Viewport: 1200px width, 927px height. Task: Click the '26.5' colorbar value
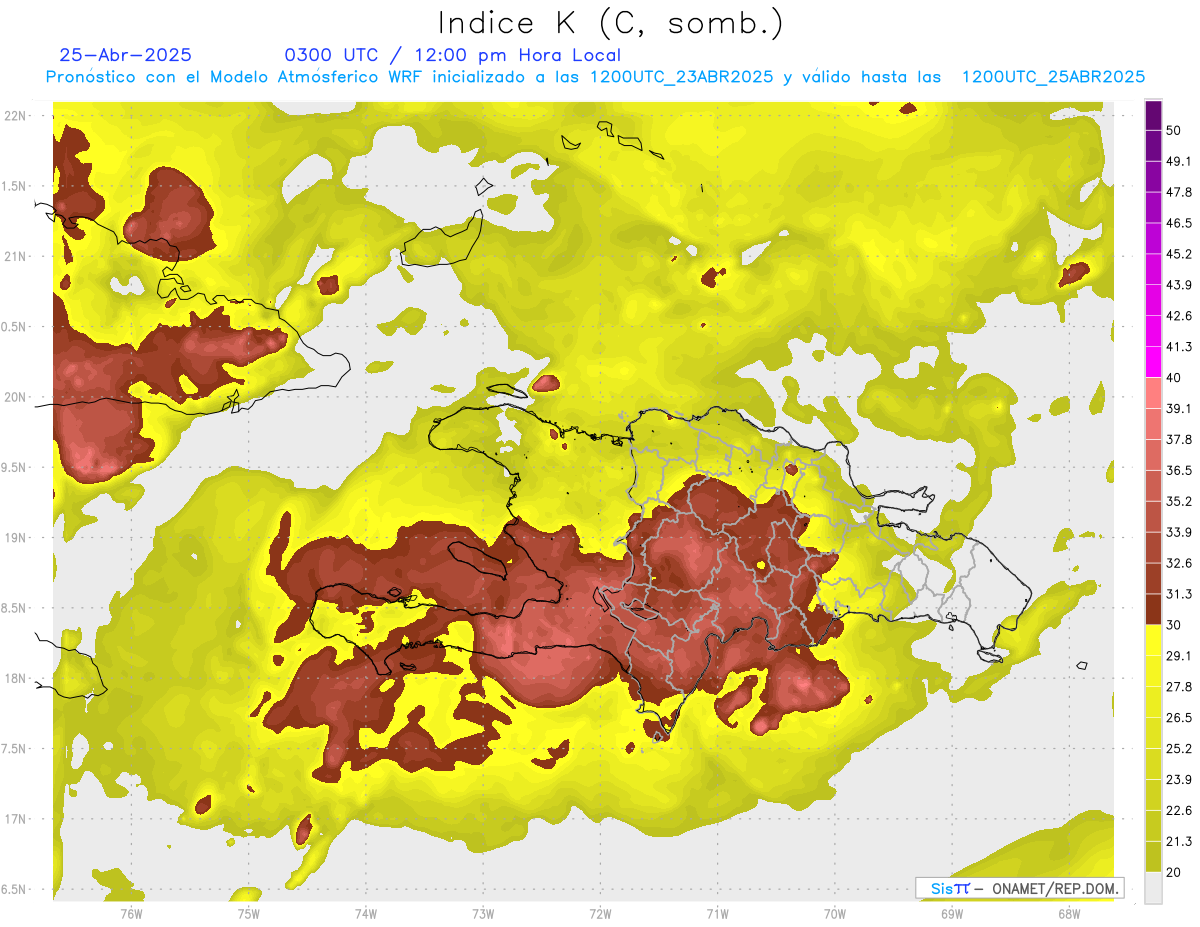point(1179,717)
